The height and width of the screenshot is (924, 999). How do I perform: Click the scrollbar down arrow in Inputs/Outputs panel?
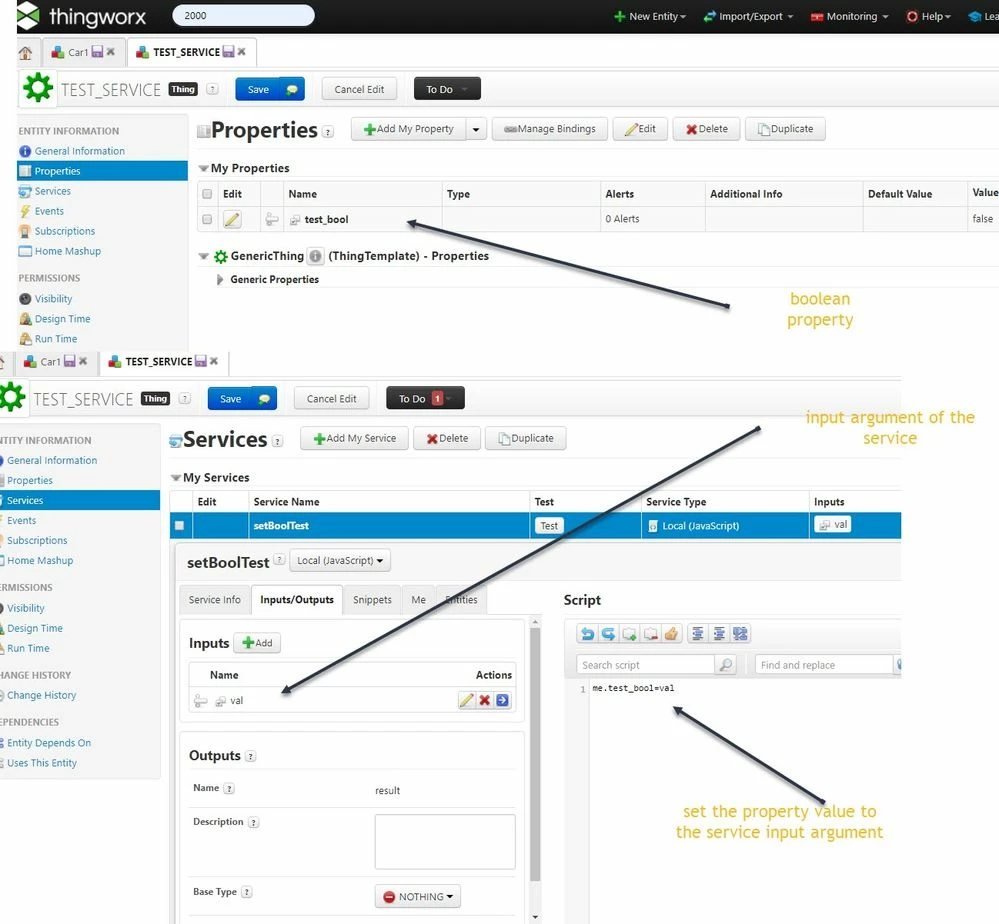pos(535,917)
